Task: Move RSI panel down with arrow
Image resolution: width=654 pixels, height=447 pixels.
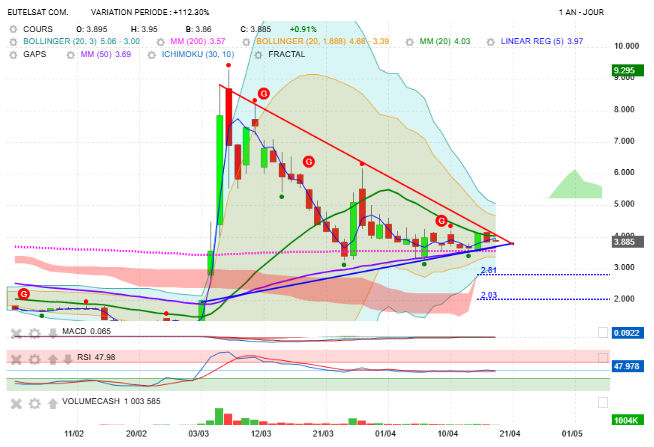Action: (x=68, y=359)
